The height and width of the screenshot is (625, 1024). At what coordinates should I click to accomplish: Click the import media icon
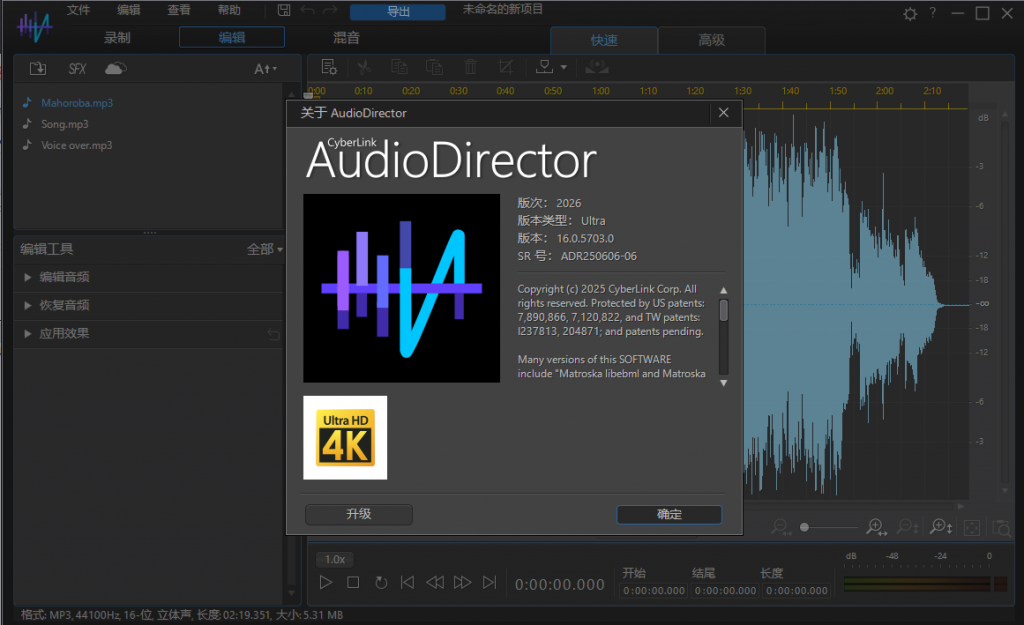pos(37,68)
